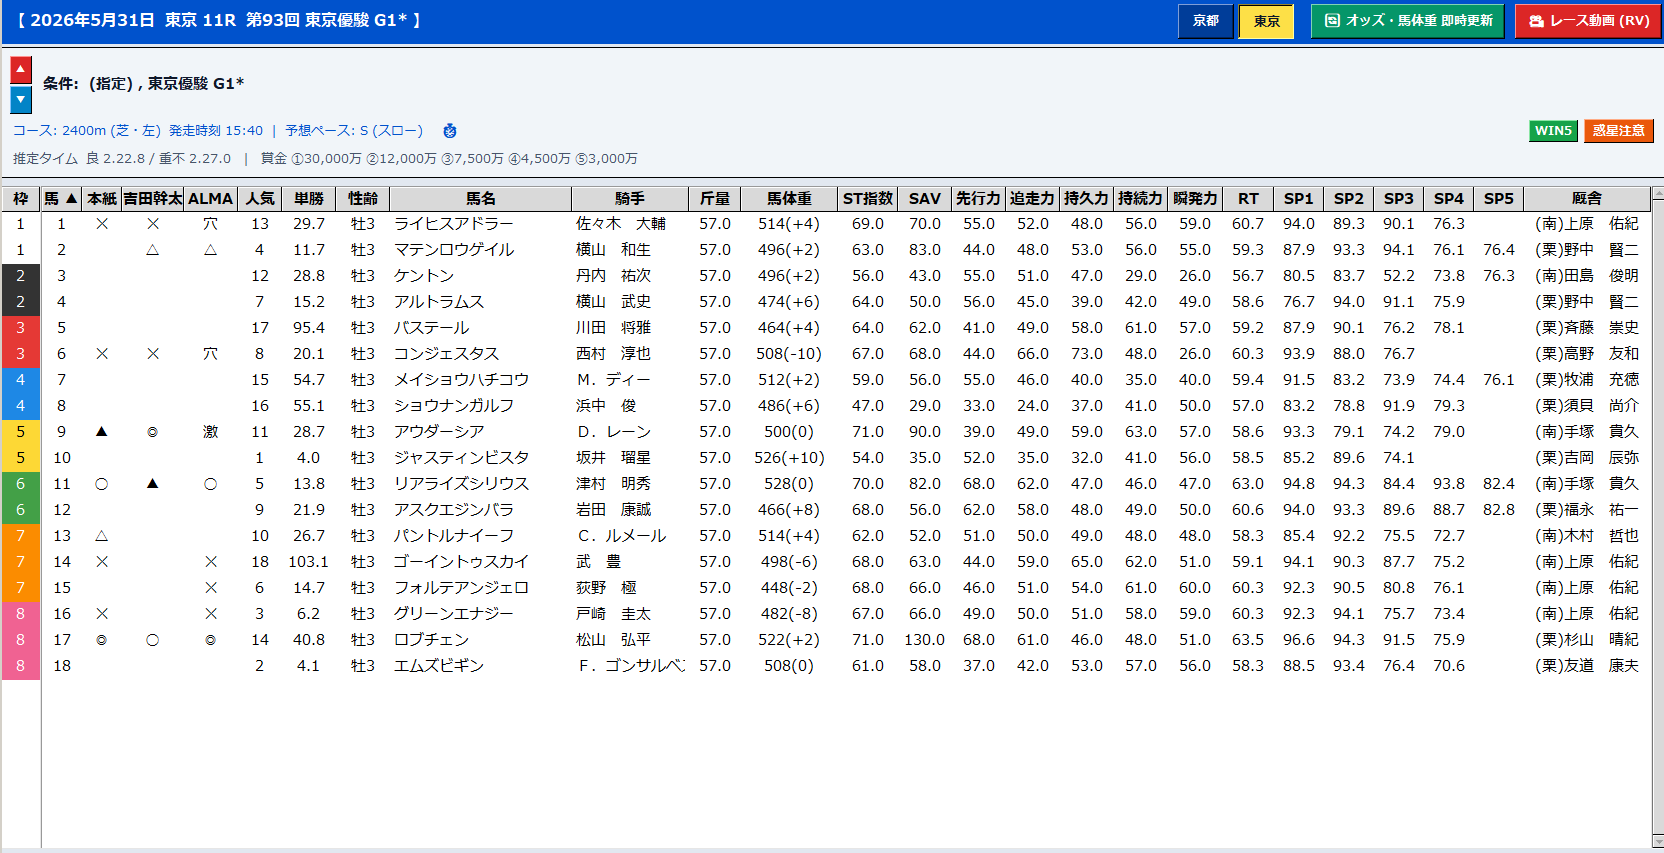1664x853 pixels.
Task: Click the blue stopwatch icon beside 予想ペース
Action: 450,131
